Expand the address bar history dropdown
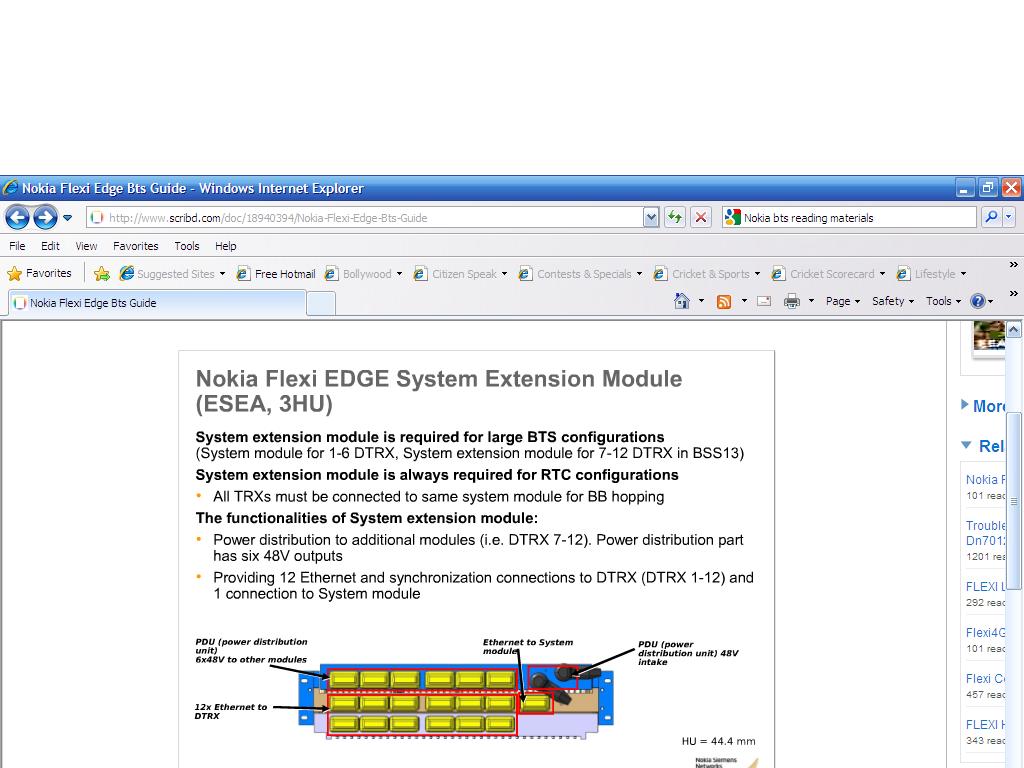Viewport: 1024px width, 768px height. [x=651, y=217]
